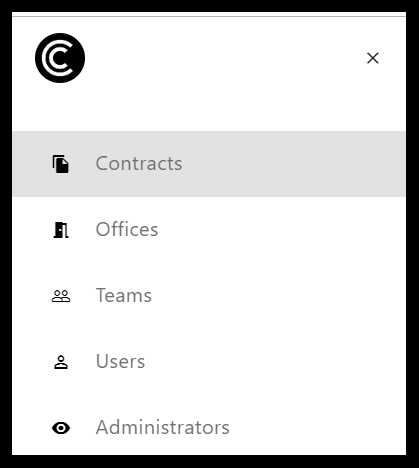Open the Contracts menu item
Image resolution: width=419 pixels, height=468 pixels.
coord(209,164)
